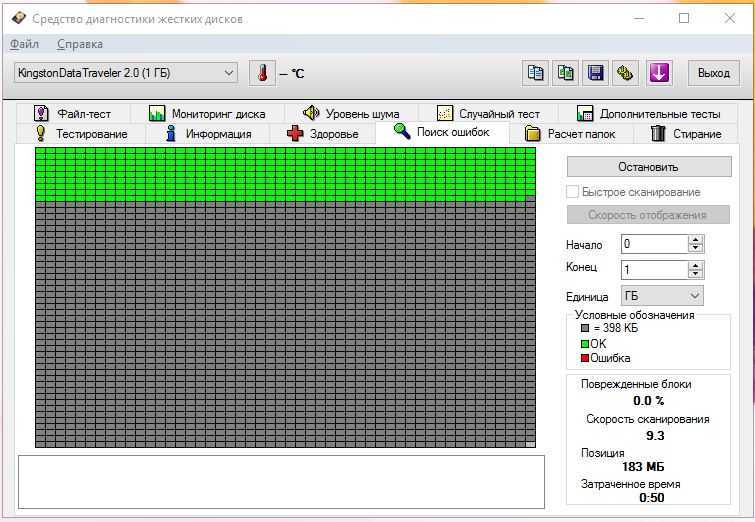Decrease the Начало value with down arrow
Image resolution: width=755 pixels, height=522 pixels.
696,248
